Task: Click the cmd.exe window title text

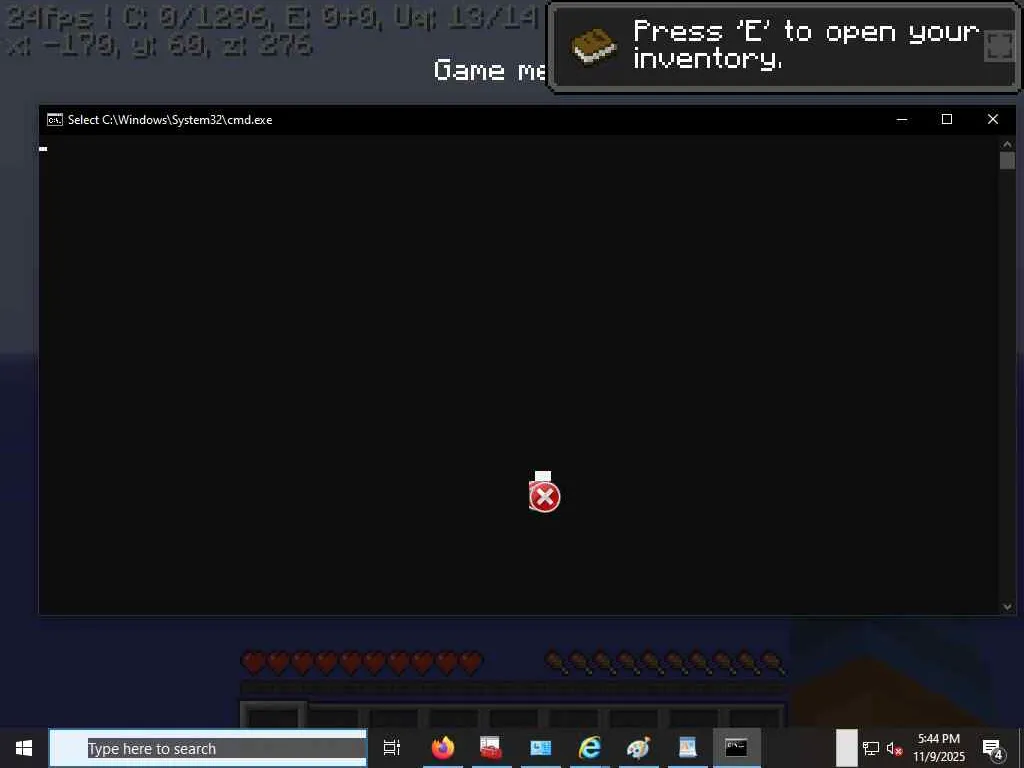Action: pos(170,120)
